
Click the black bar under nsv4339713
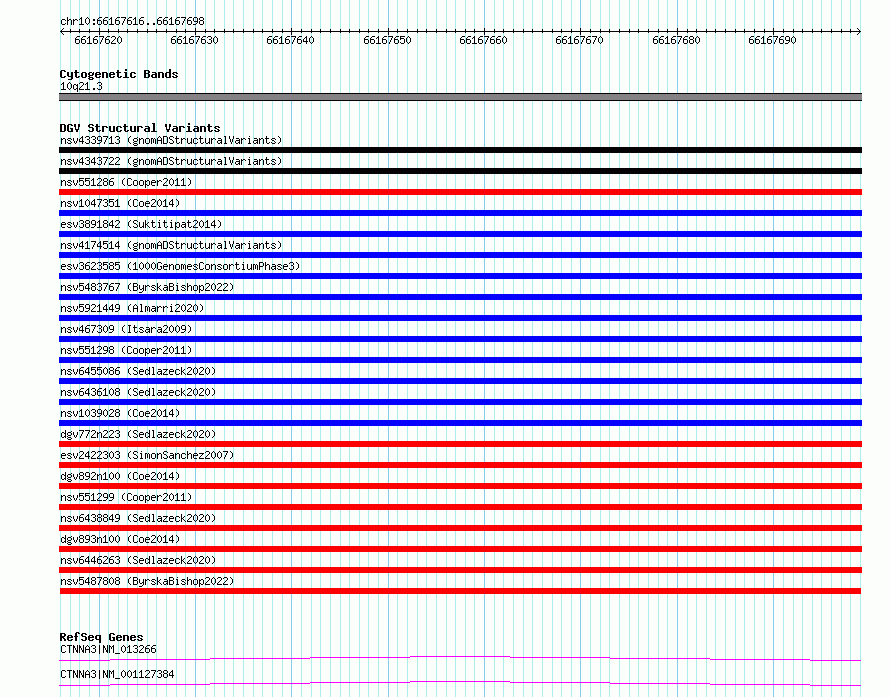pos(460,150)
